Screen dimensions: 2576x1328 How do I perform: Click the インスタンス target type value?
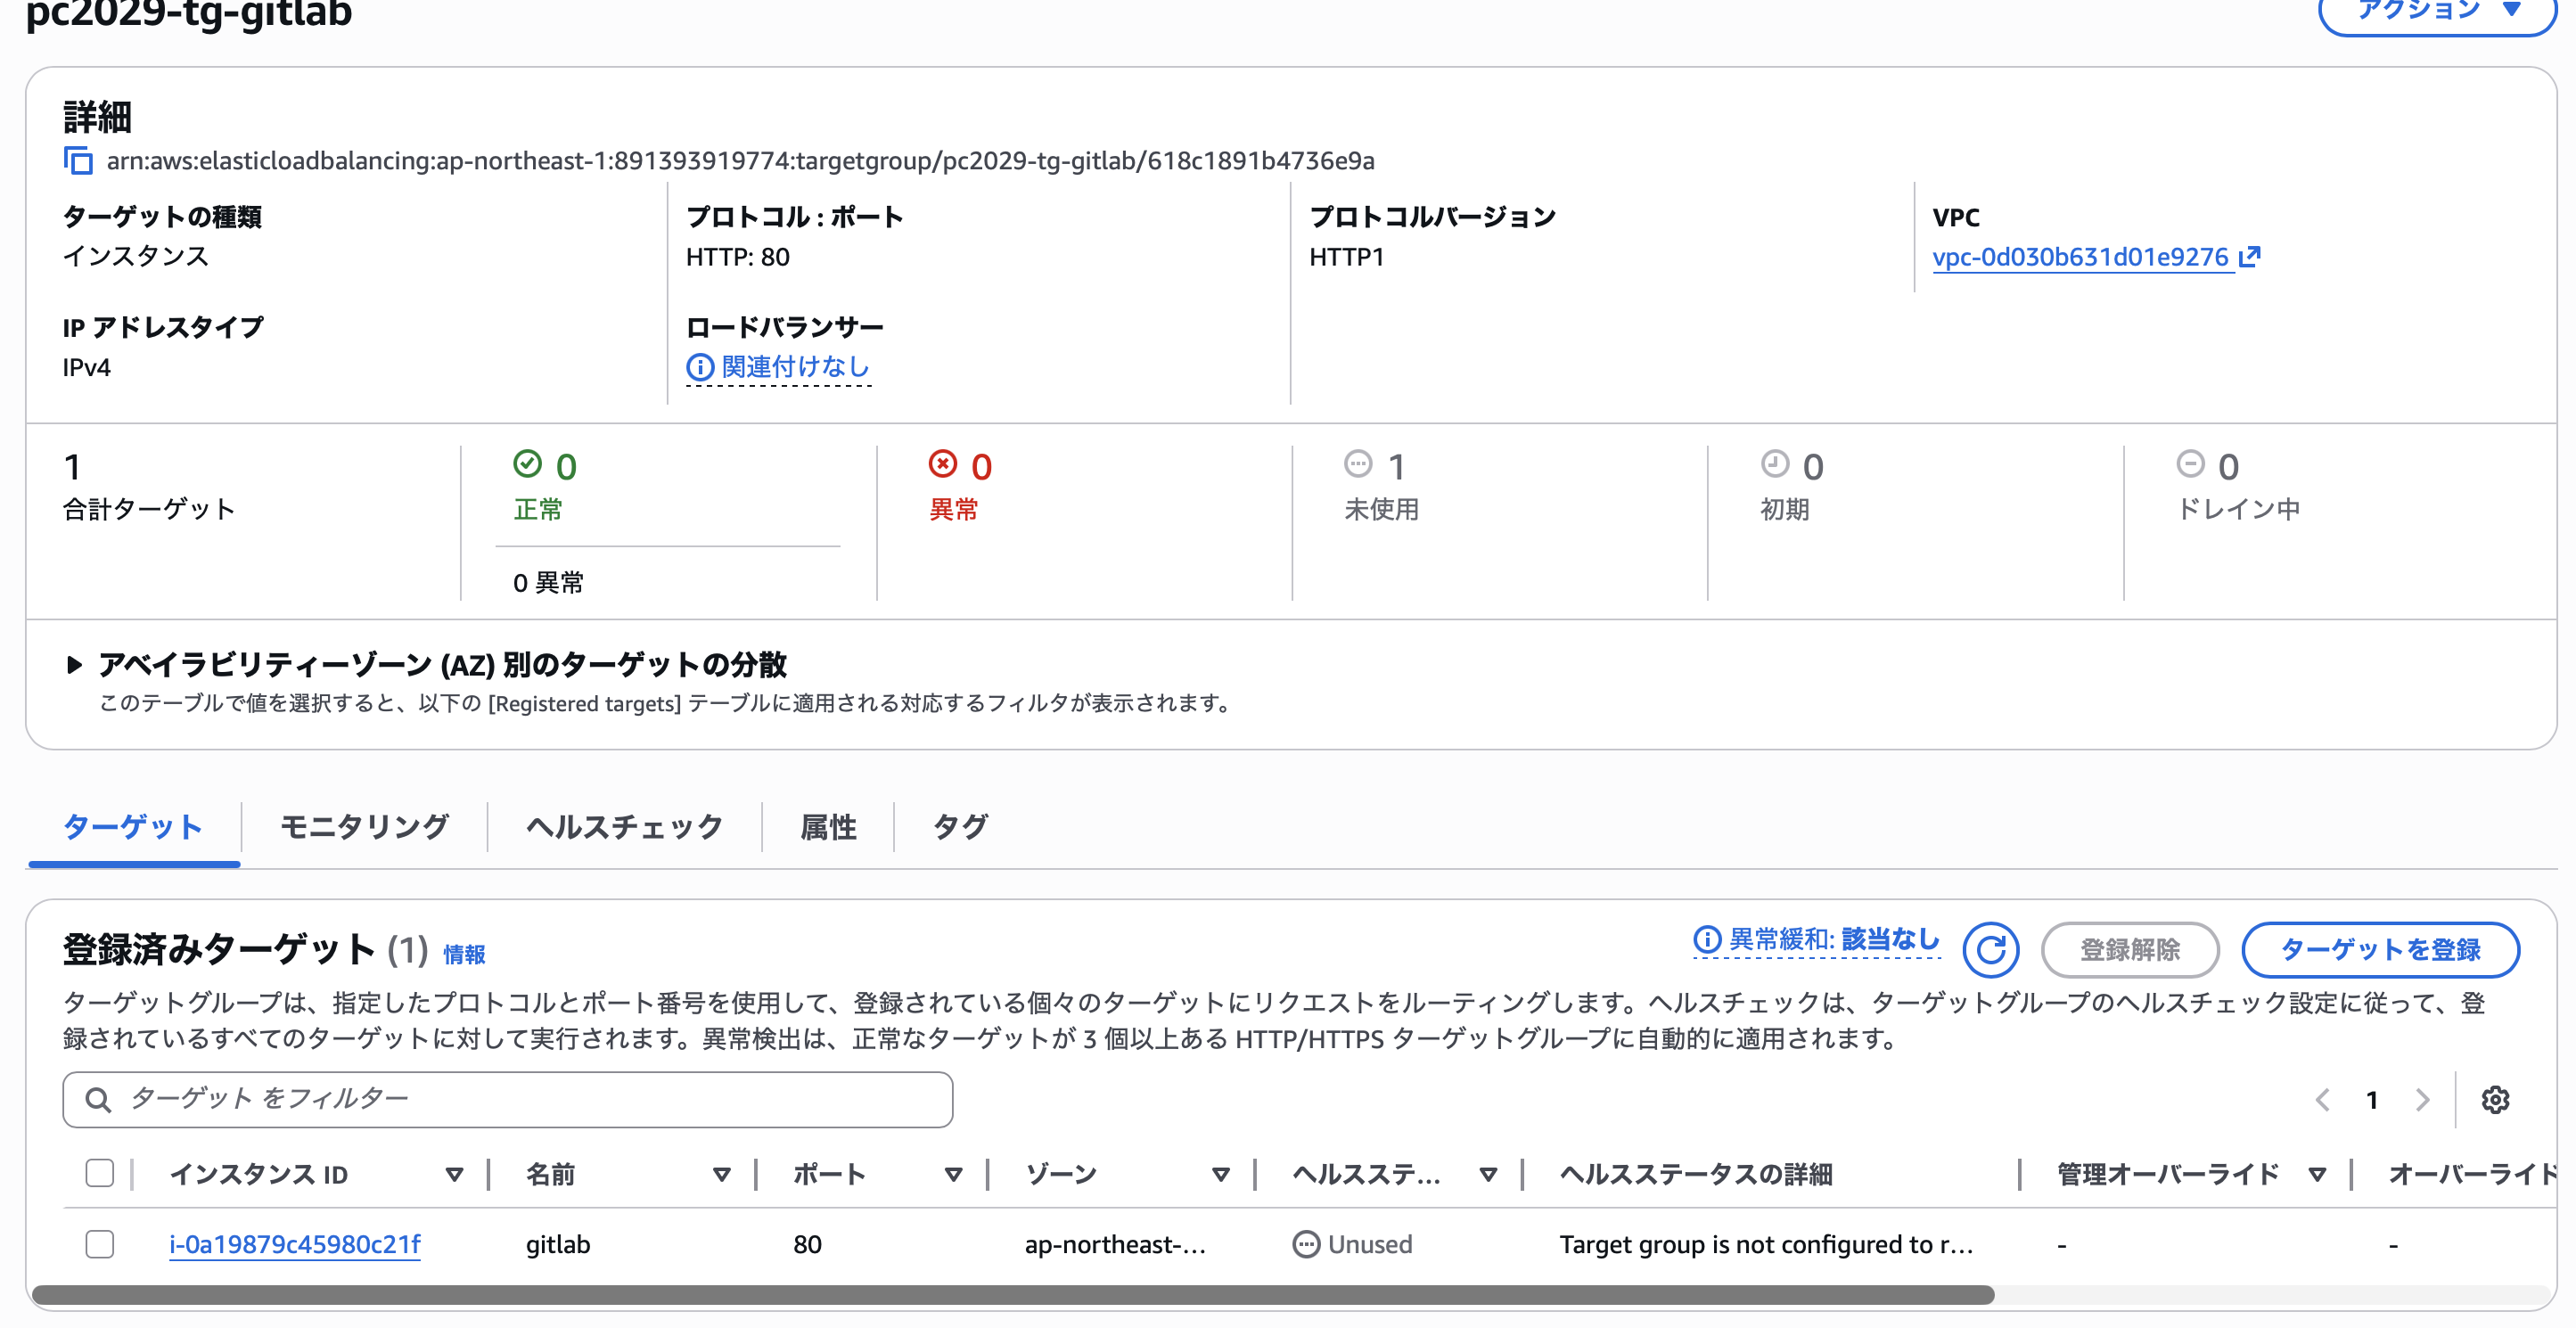[x=136, y=257]
